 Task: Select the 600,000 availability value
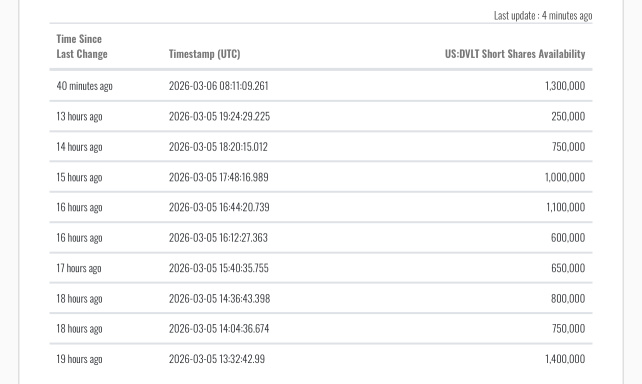[x=568, y=237]
